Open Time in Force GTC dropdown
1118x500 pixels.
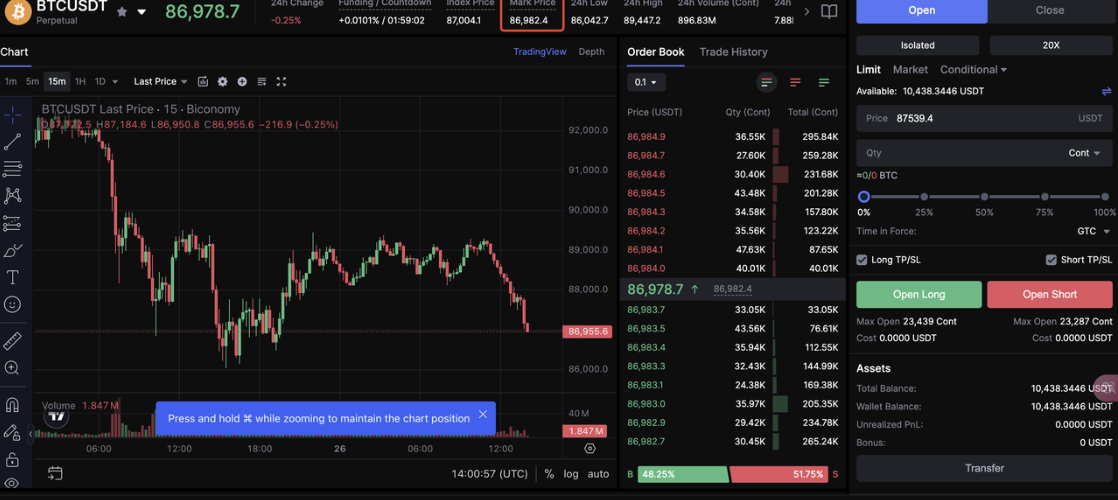[x=1094, y=231]
